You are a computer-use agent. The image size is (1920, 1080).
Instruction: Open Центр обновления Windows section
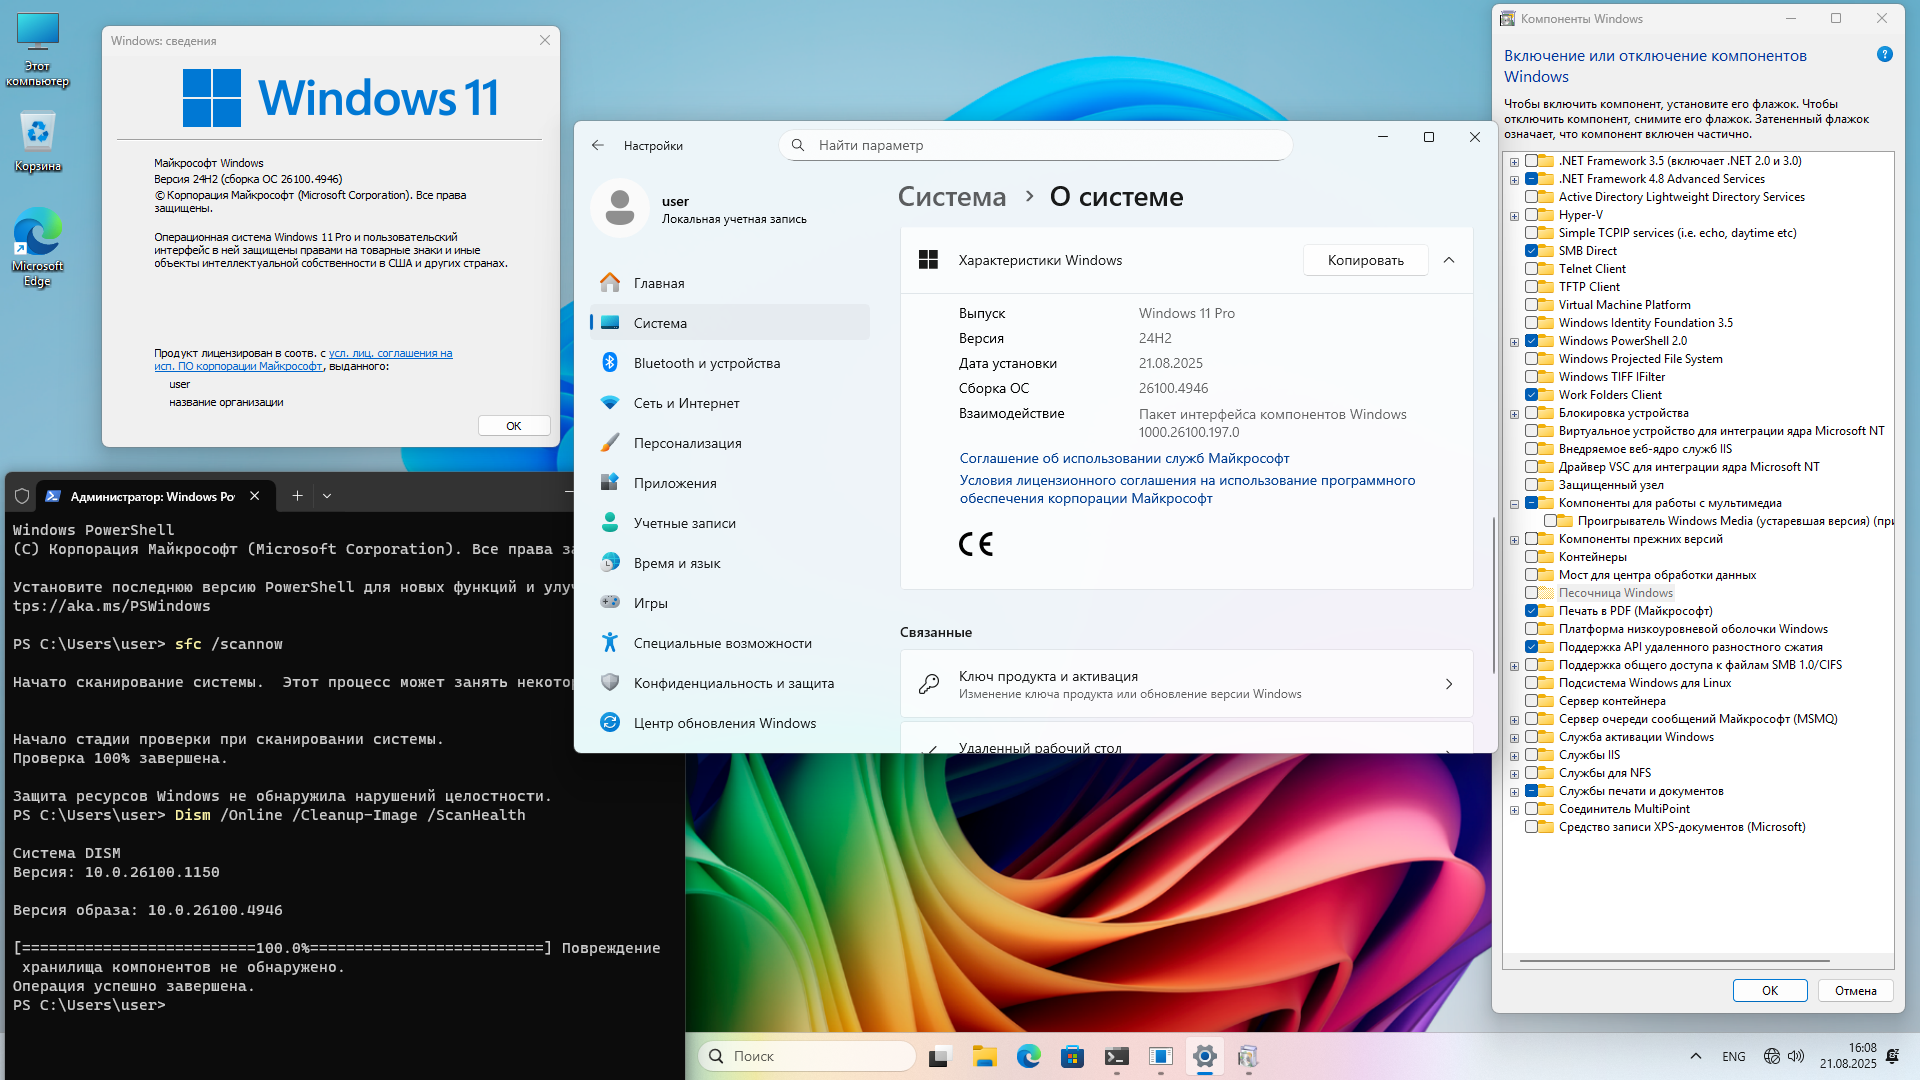(724, 723)
